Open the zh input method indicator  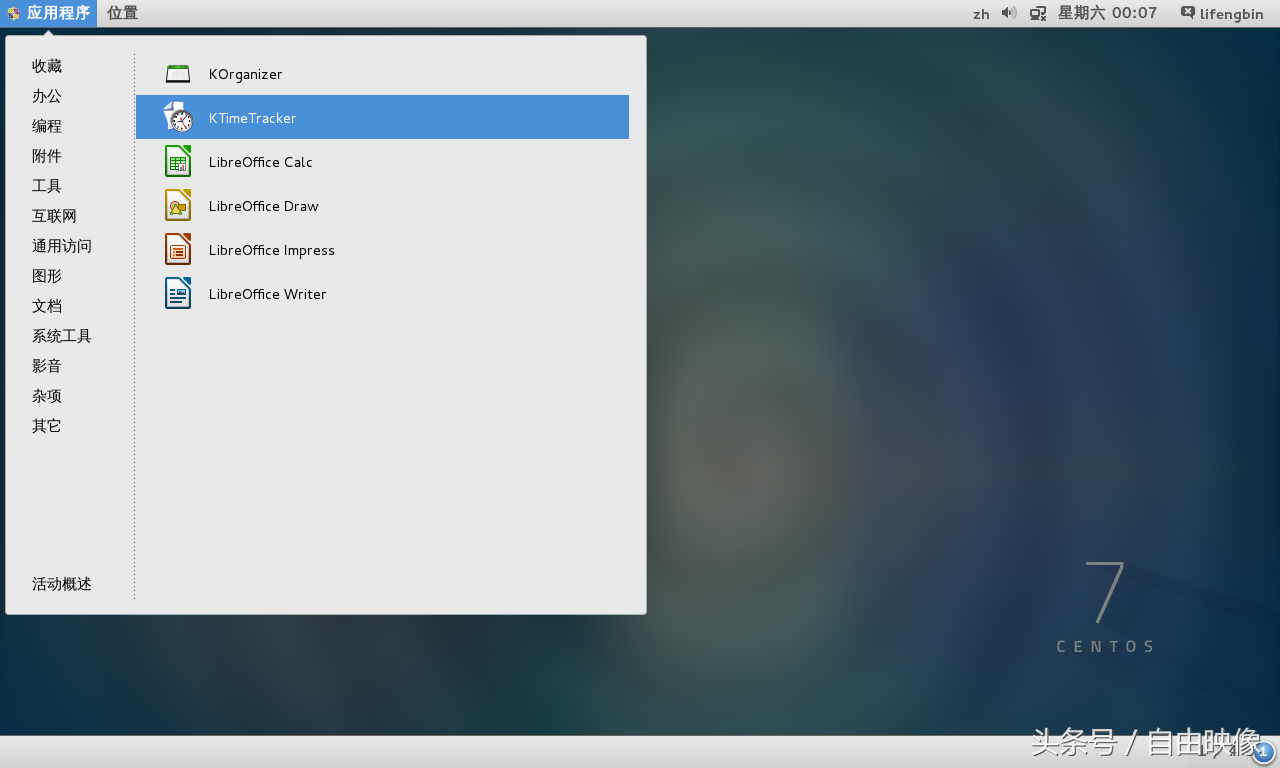click(x=981, y=14)
